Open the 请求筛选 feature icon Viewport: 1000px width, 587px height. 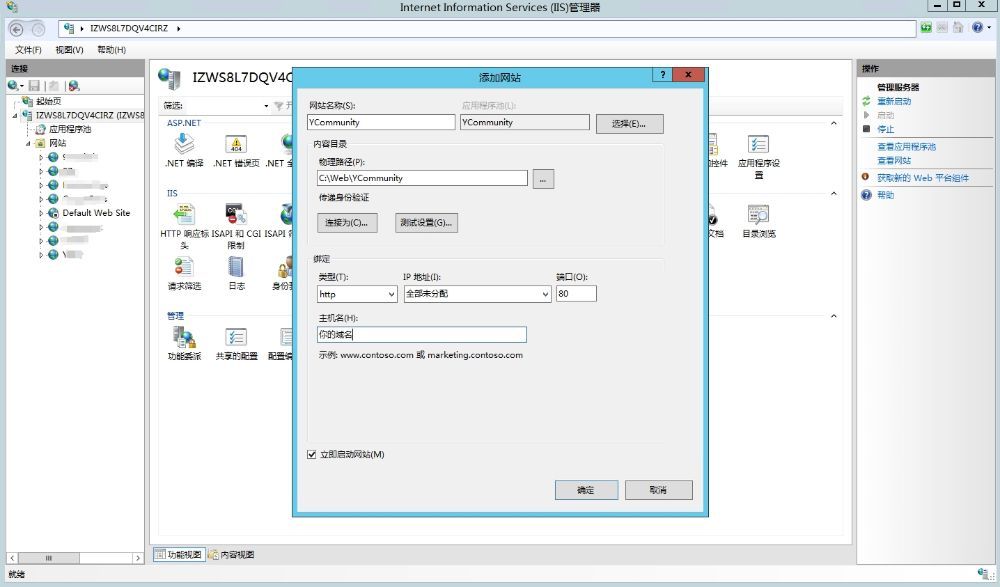pyautogui.click(x=184, y=267)
